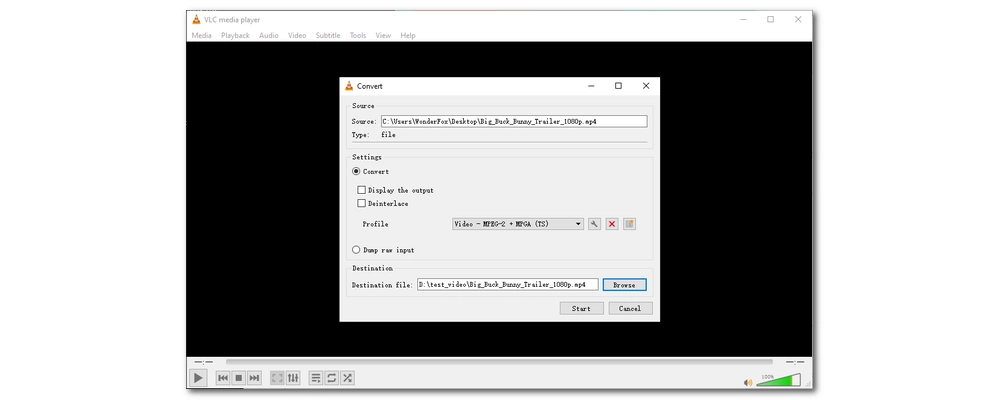
Task: Open the Media menu
Action: pos(201,35)
